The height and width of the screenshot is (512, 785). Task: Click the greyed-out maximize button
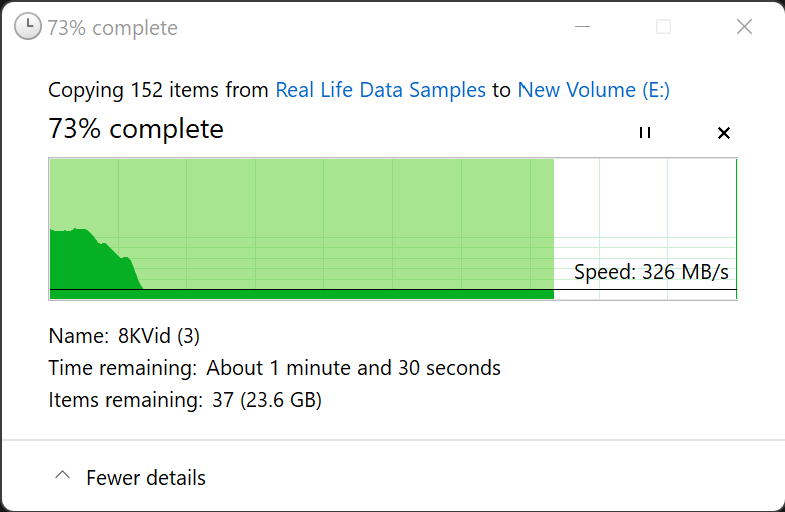tap(663, 27)
